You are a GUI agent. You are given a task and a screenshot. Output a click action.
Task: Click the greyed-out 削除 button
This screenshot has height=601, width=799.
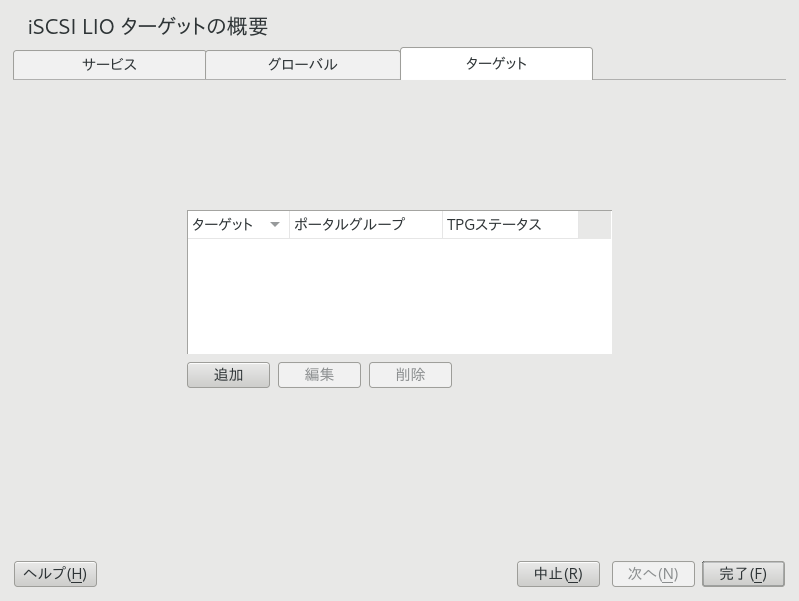pos(410,375)
